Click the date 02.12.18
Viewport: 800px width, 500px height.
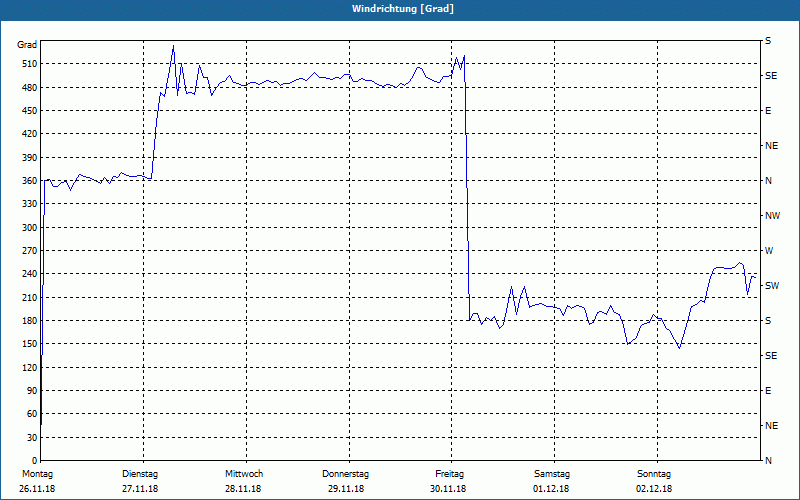click(654, 489)
